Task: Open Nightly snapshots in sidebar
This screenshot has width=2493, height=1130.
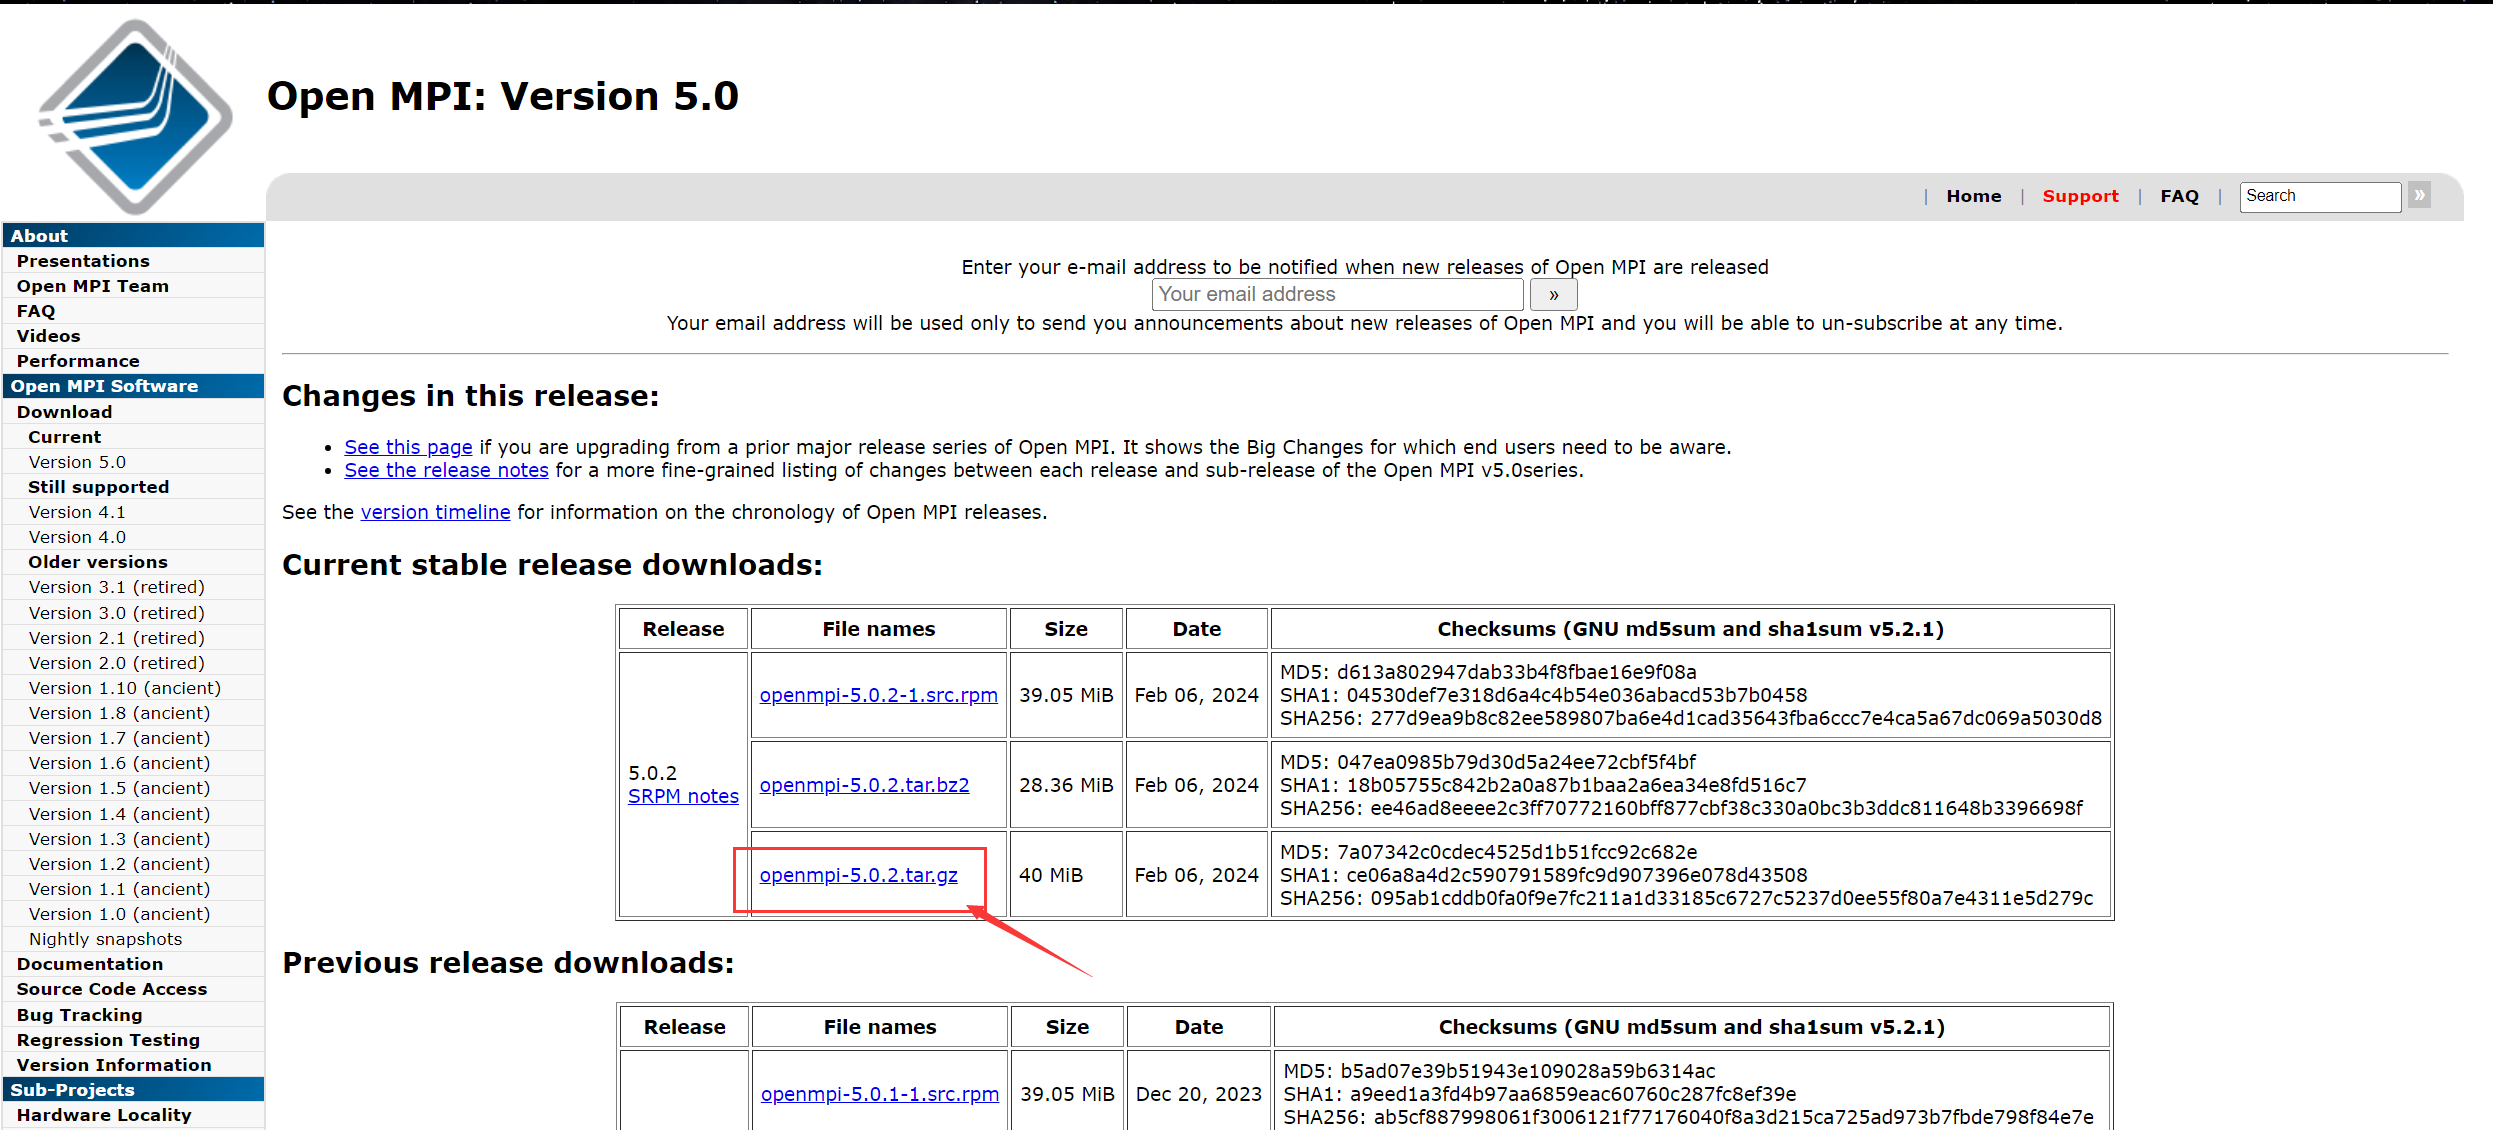Action: point(105,939)
